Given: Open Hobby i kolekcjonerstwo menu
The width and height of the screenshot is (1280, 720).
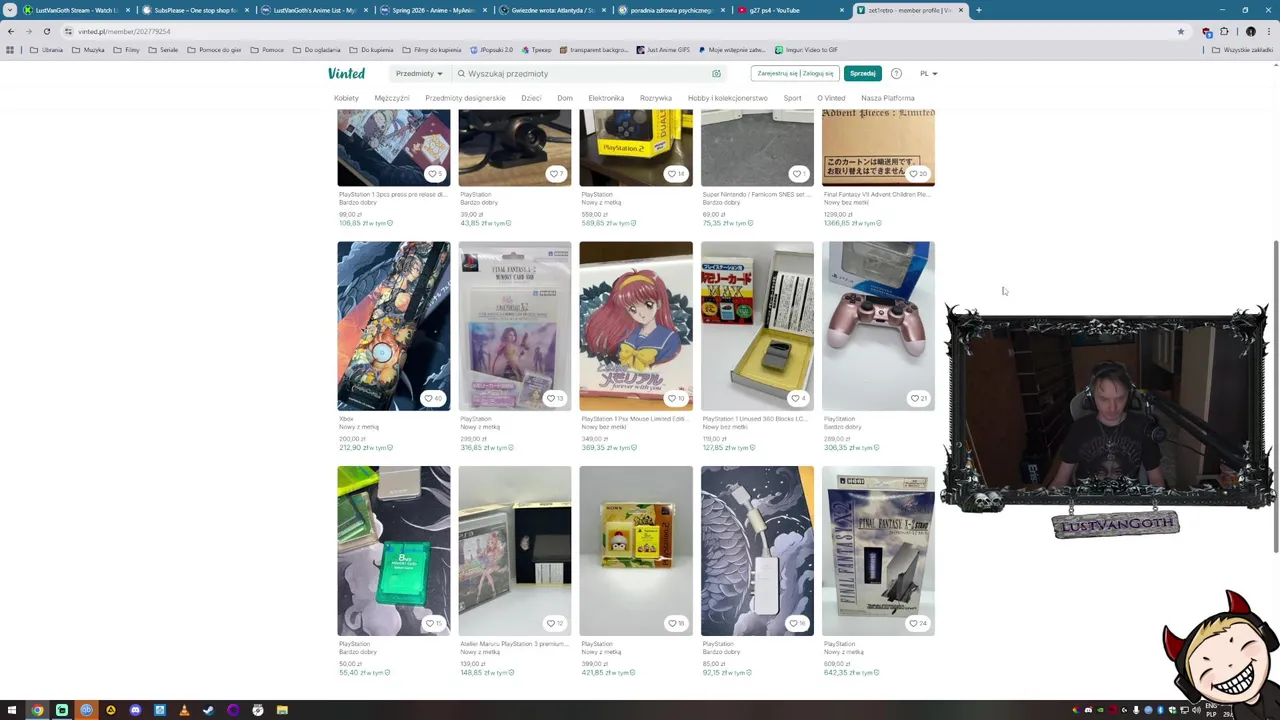Looking at the screenshot, I should 728,98.
